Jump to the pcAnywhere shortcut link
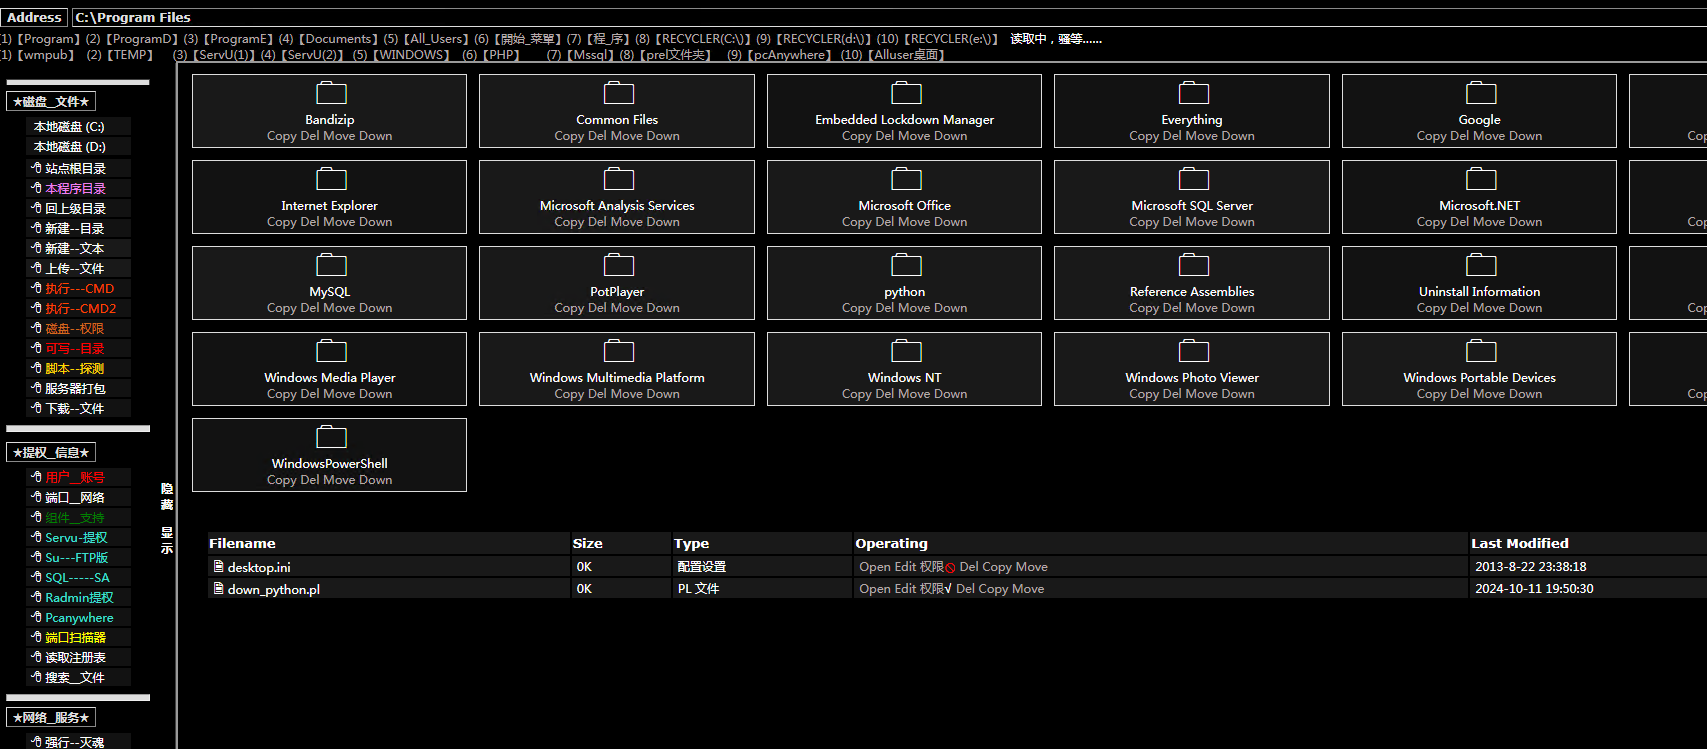1707x749 pixels. pyautogui.click(x=790, y=55)
